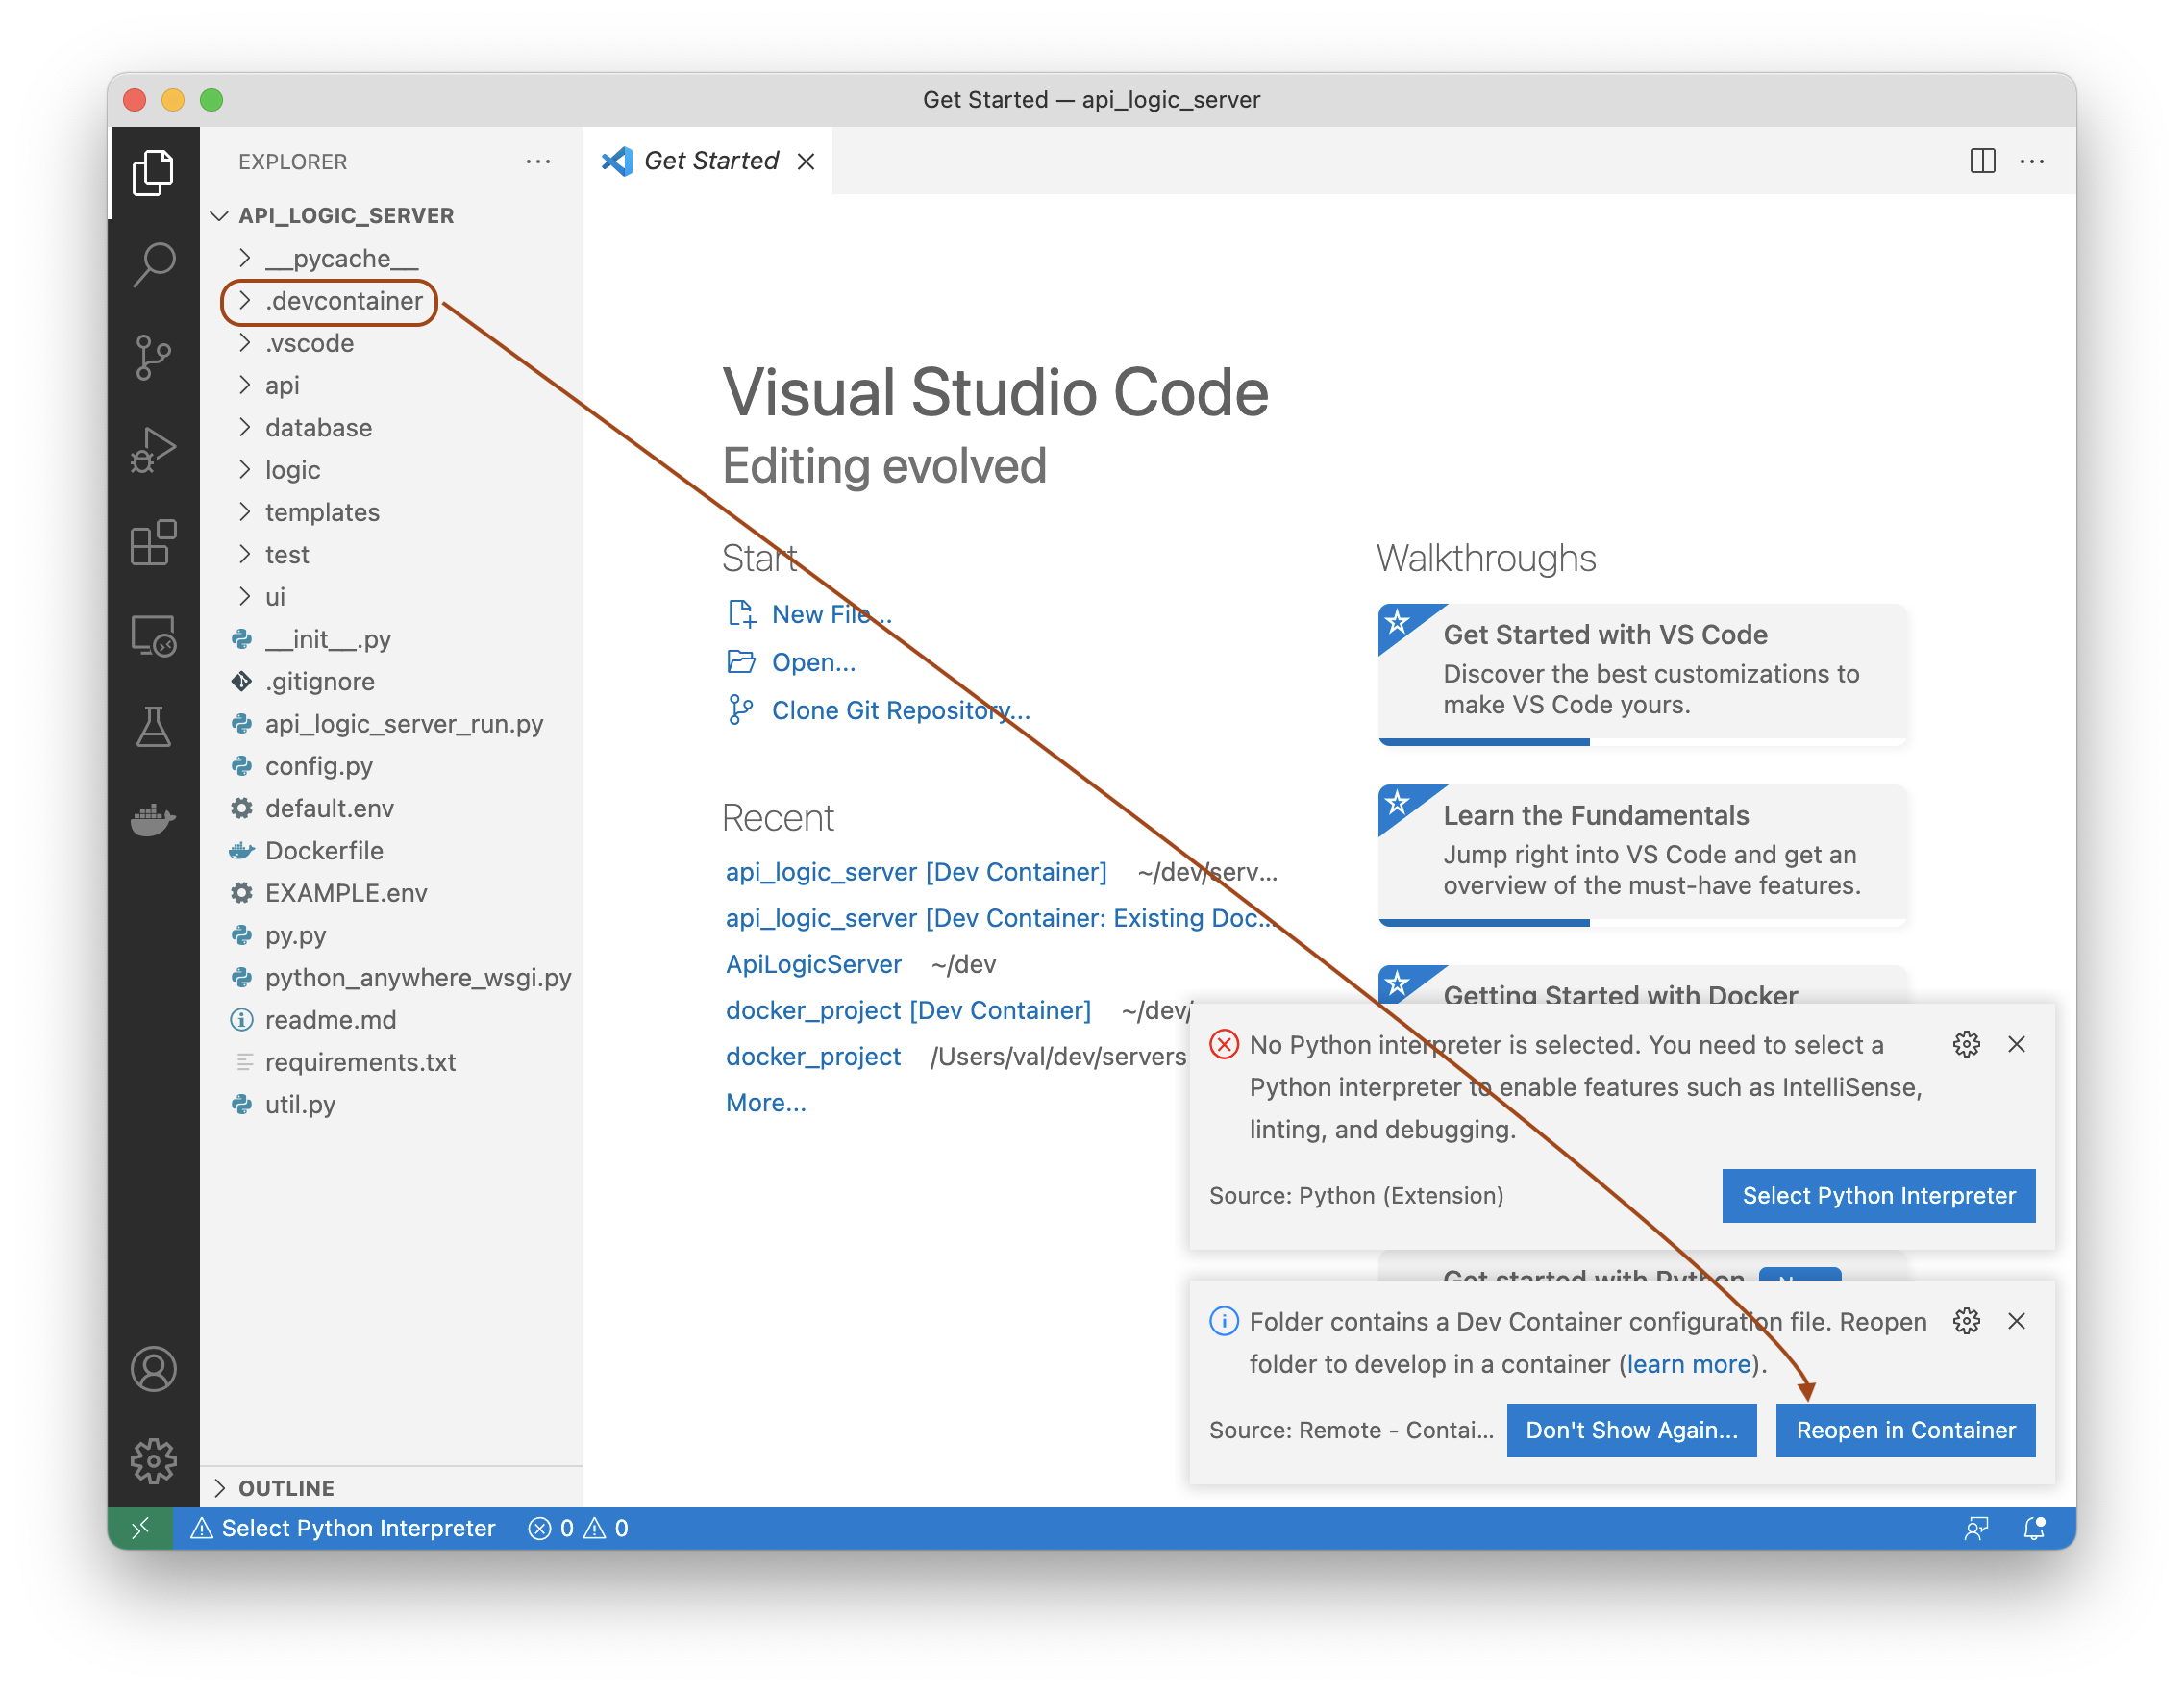Click the Testing flask icon in sidebar

(x=154, y=726)
